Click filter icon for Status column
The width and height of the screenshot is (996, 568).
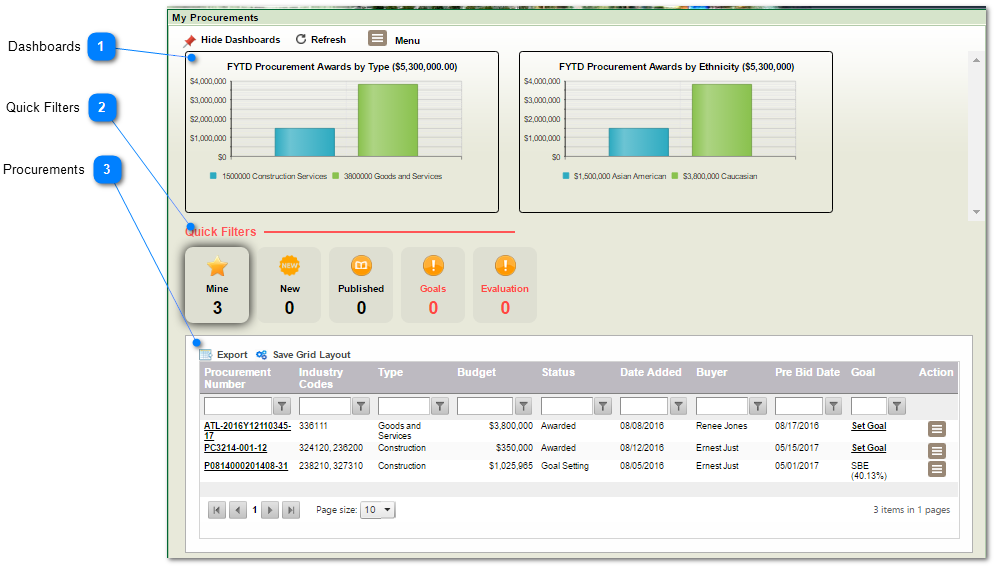coord(603,406)
